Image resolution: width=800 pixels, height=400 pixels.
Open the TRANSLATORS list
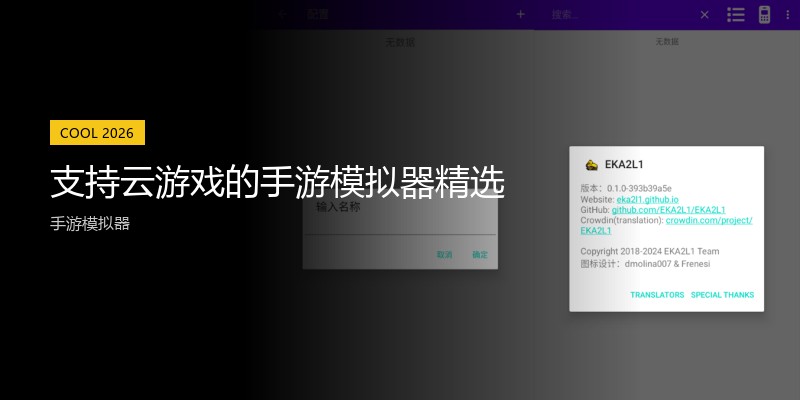(657, 295)
